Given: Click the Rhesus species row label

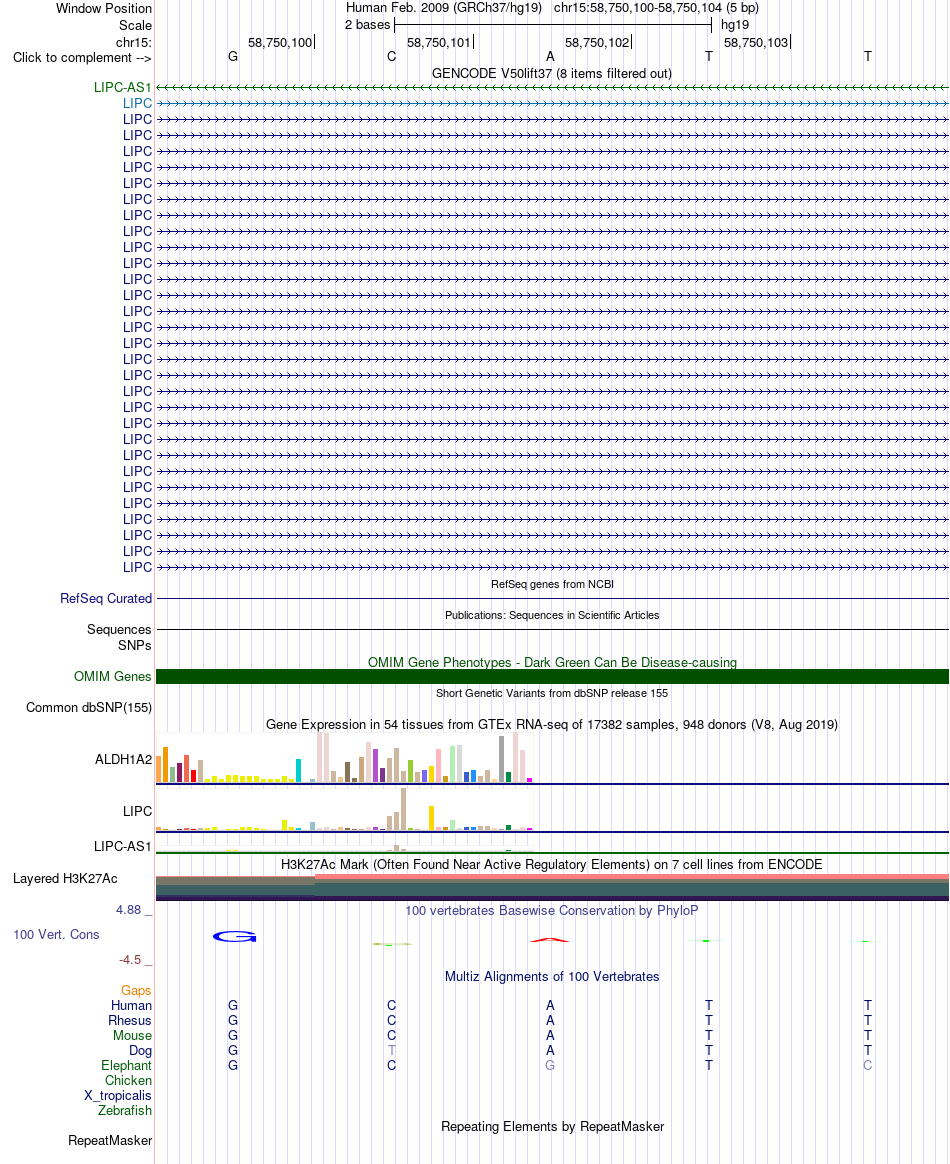Looking at the screenshot, I should (x=130, y=1021).
